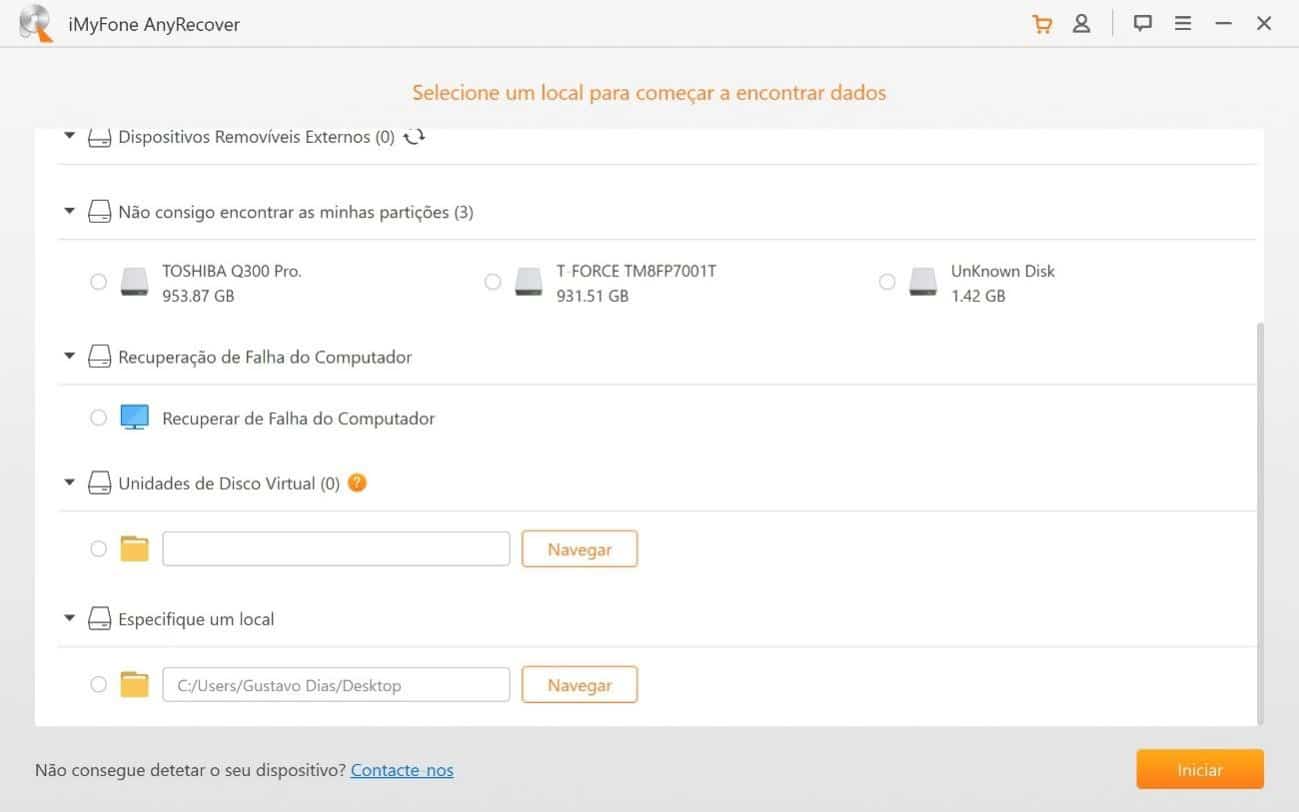Click Recuperação de Falha do Computador heading
Screen dimensions: 1299x812
265,357
